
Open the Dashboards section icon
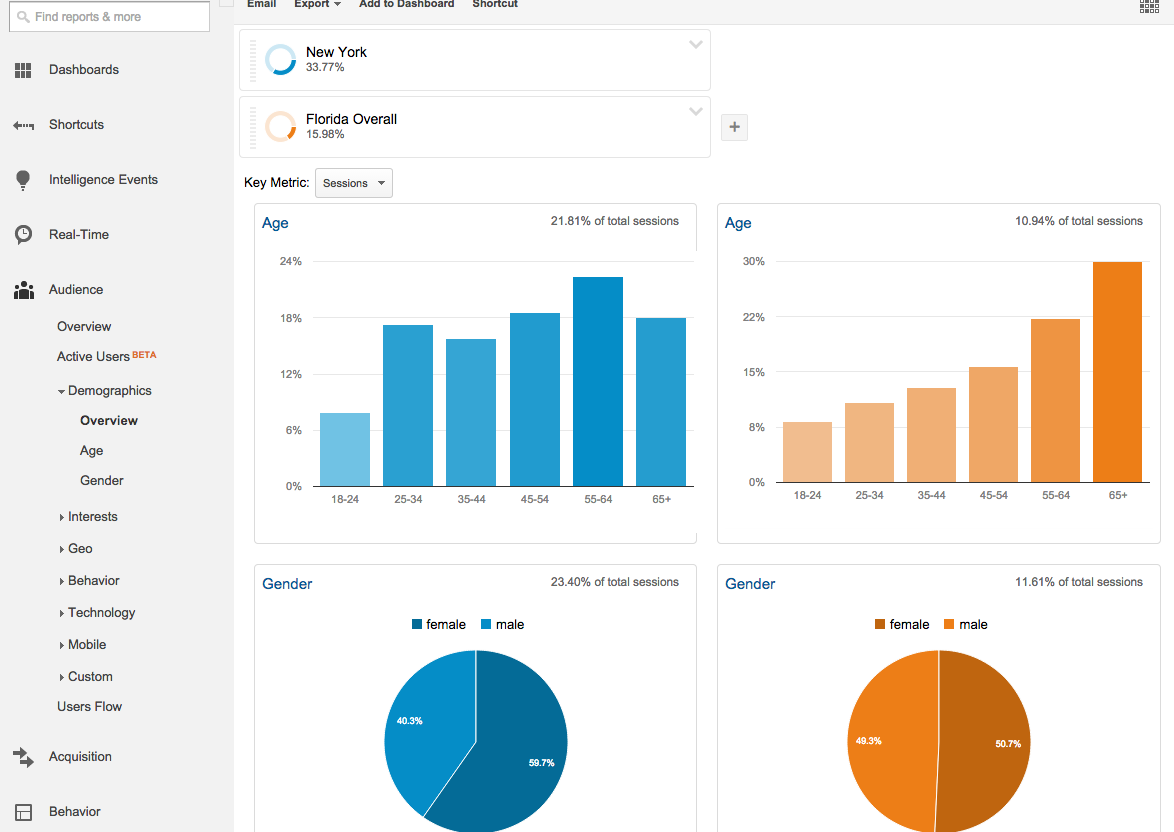tap(23, 69)
